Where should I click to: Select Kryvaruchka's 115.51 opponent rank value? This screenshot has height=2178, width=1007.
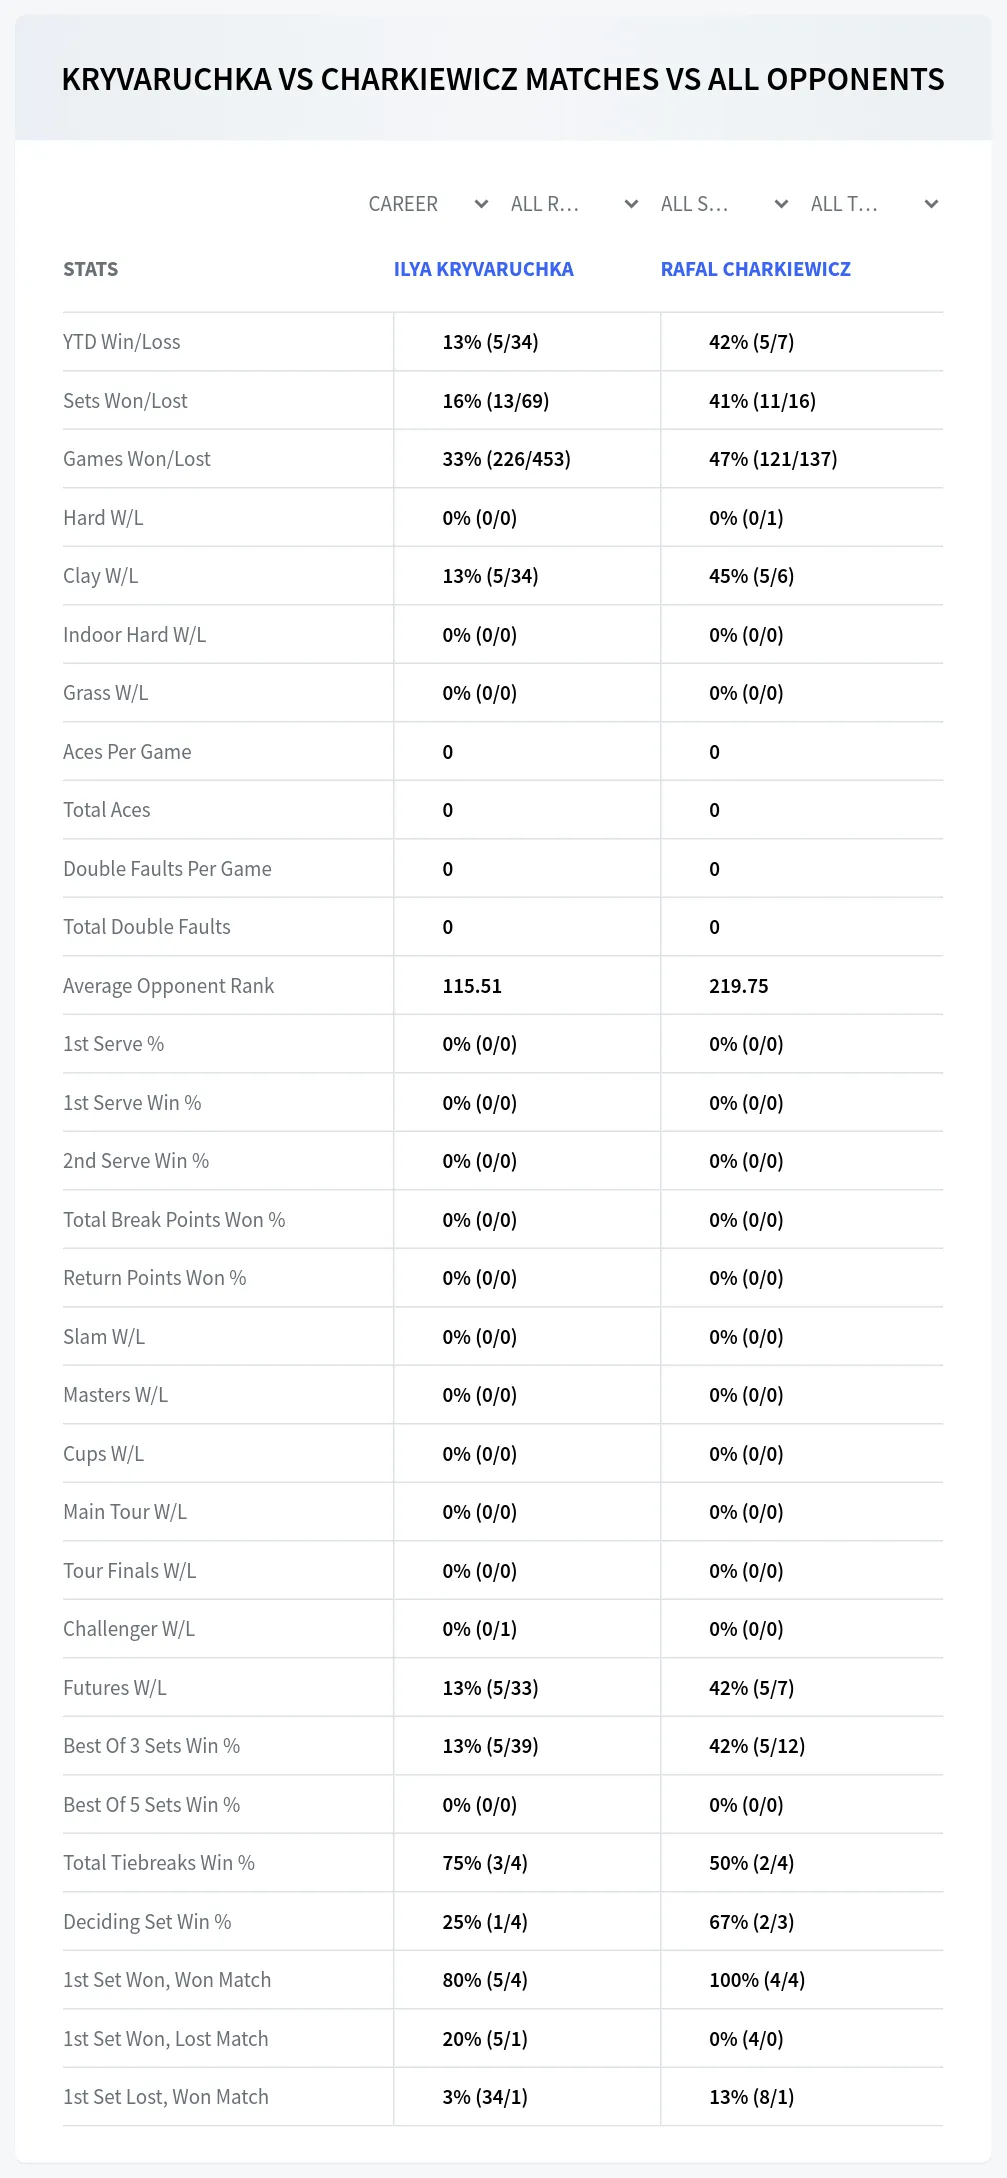click(472, 986)
